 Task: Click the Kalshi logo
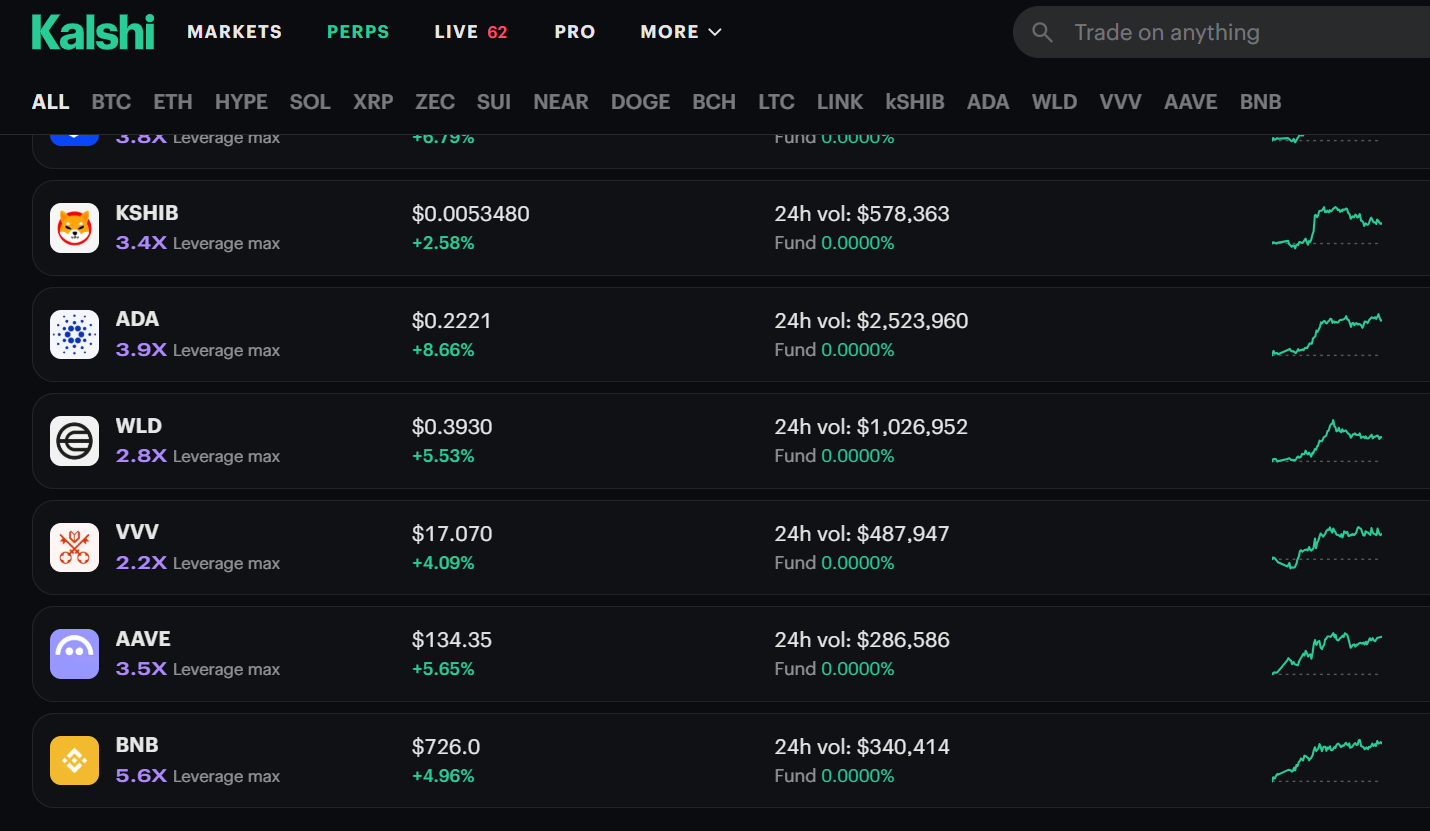tap(93, 32)
